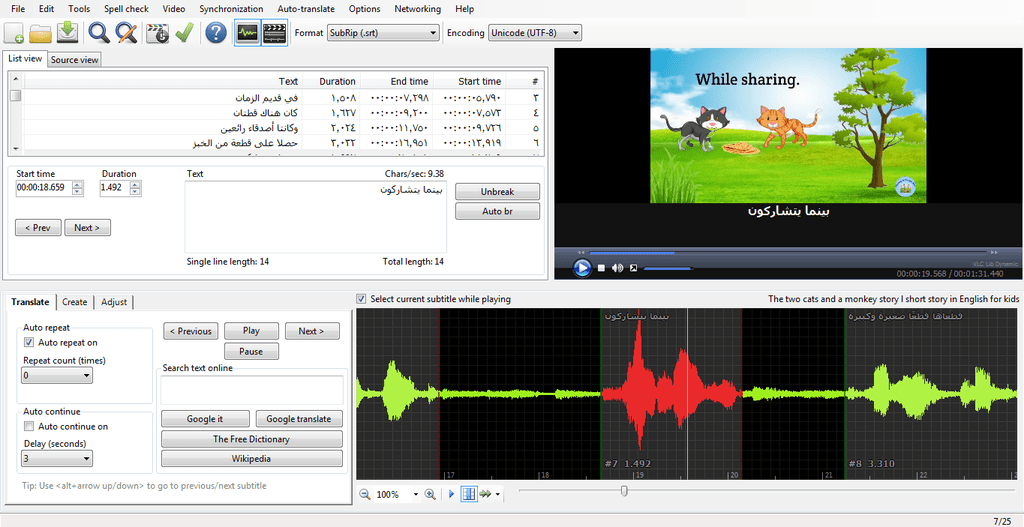Toggle video fullscreen icon

coord(633,268)
